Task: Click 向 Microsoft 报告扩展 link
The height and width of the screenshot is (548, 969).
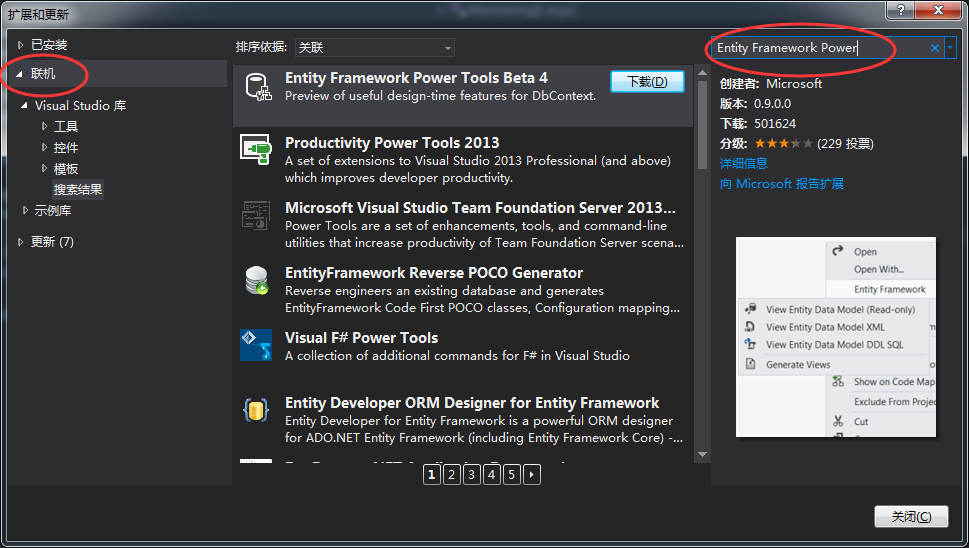Action: tap(782, 183)
